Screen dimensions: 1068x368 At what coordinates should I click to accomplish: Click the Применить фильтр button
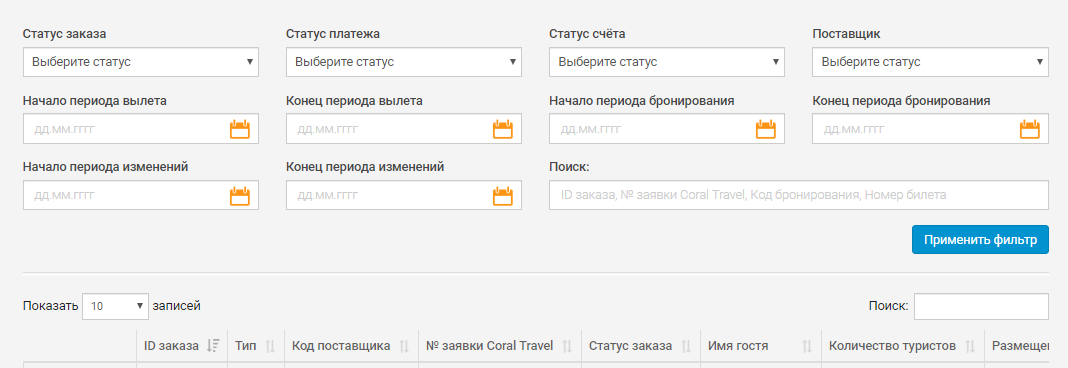click(980, 240)
